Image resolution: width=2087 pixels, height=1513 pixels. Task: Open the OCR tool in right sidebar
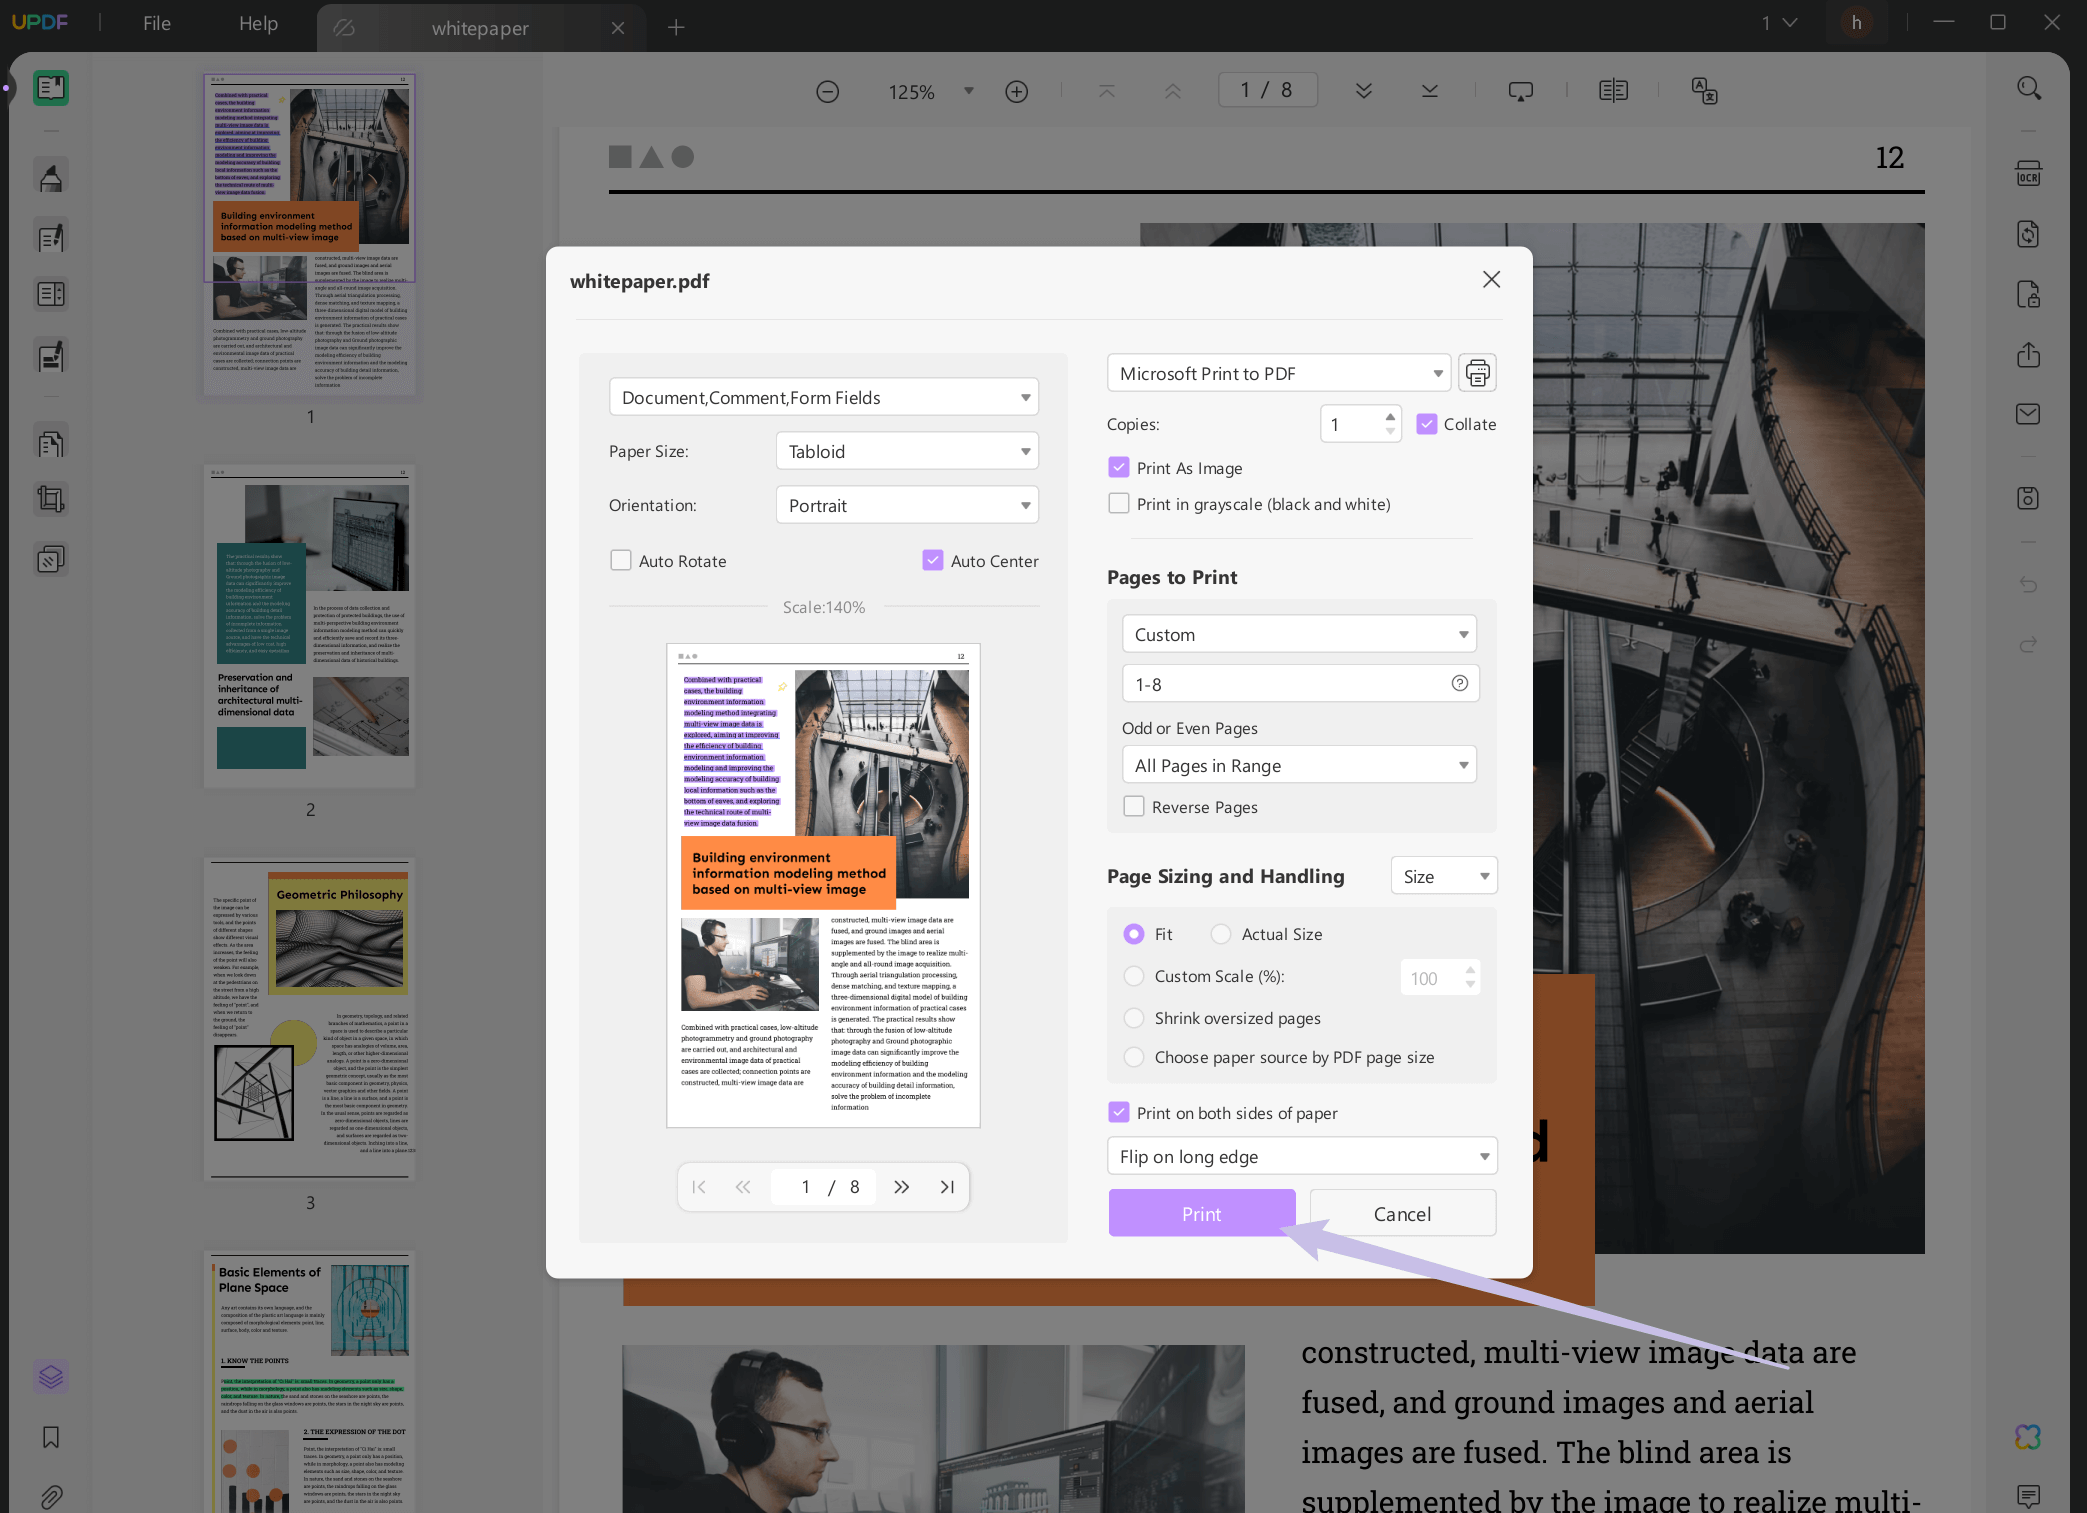(2028, 175)
